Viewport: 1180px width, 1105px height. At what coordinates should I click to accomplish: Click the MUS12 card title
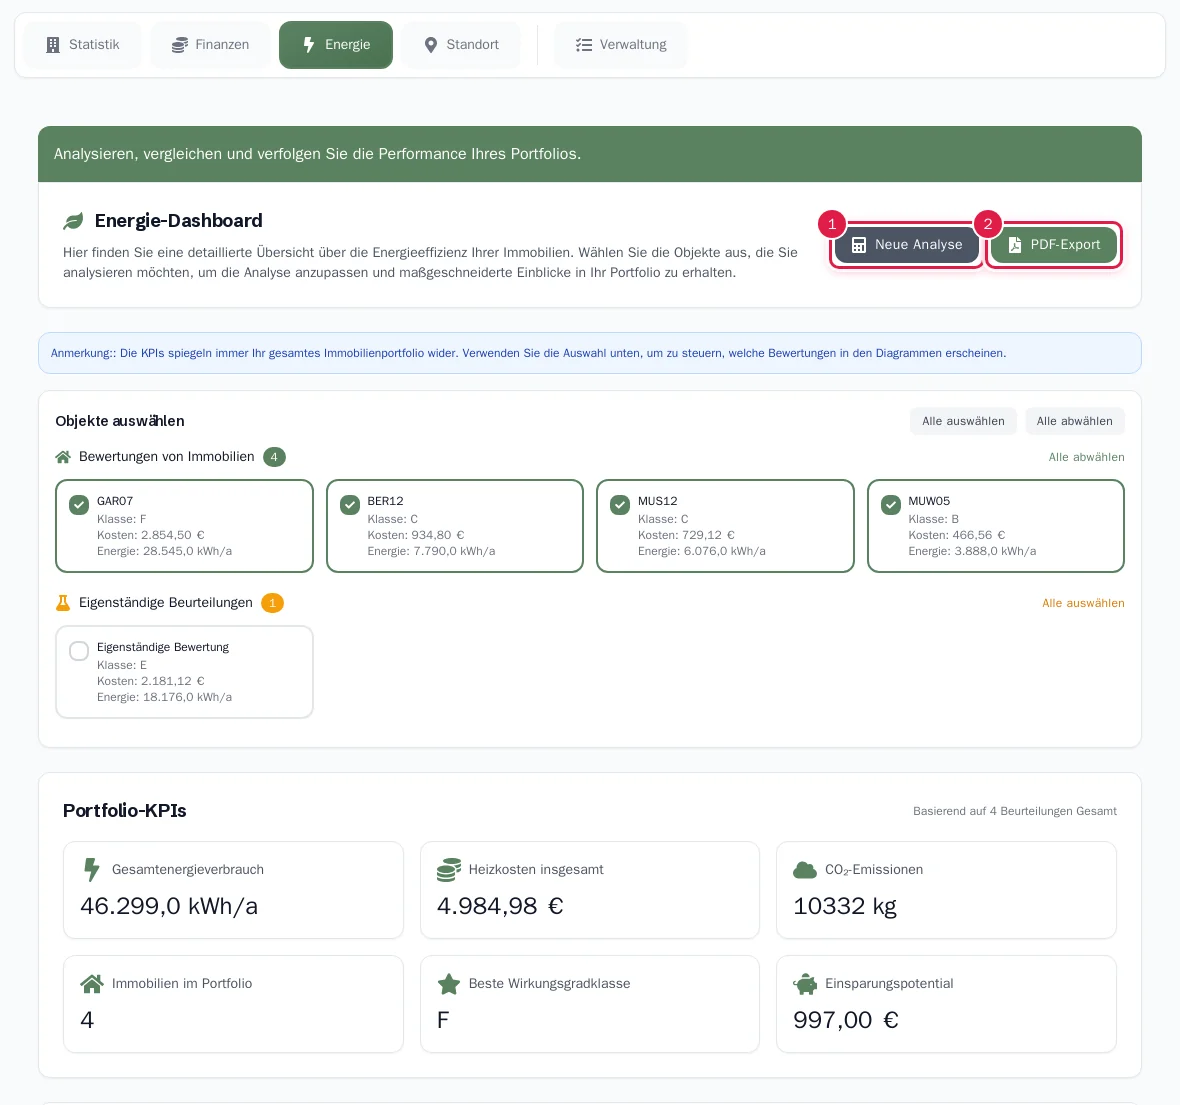pos(658,501)
